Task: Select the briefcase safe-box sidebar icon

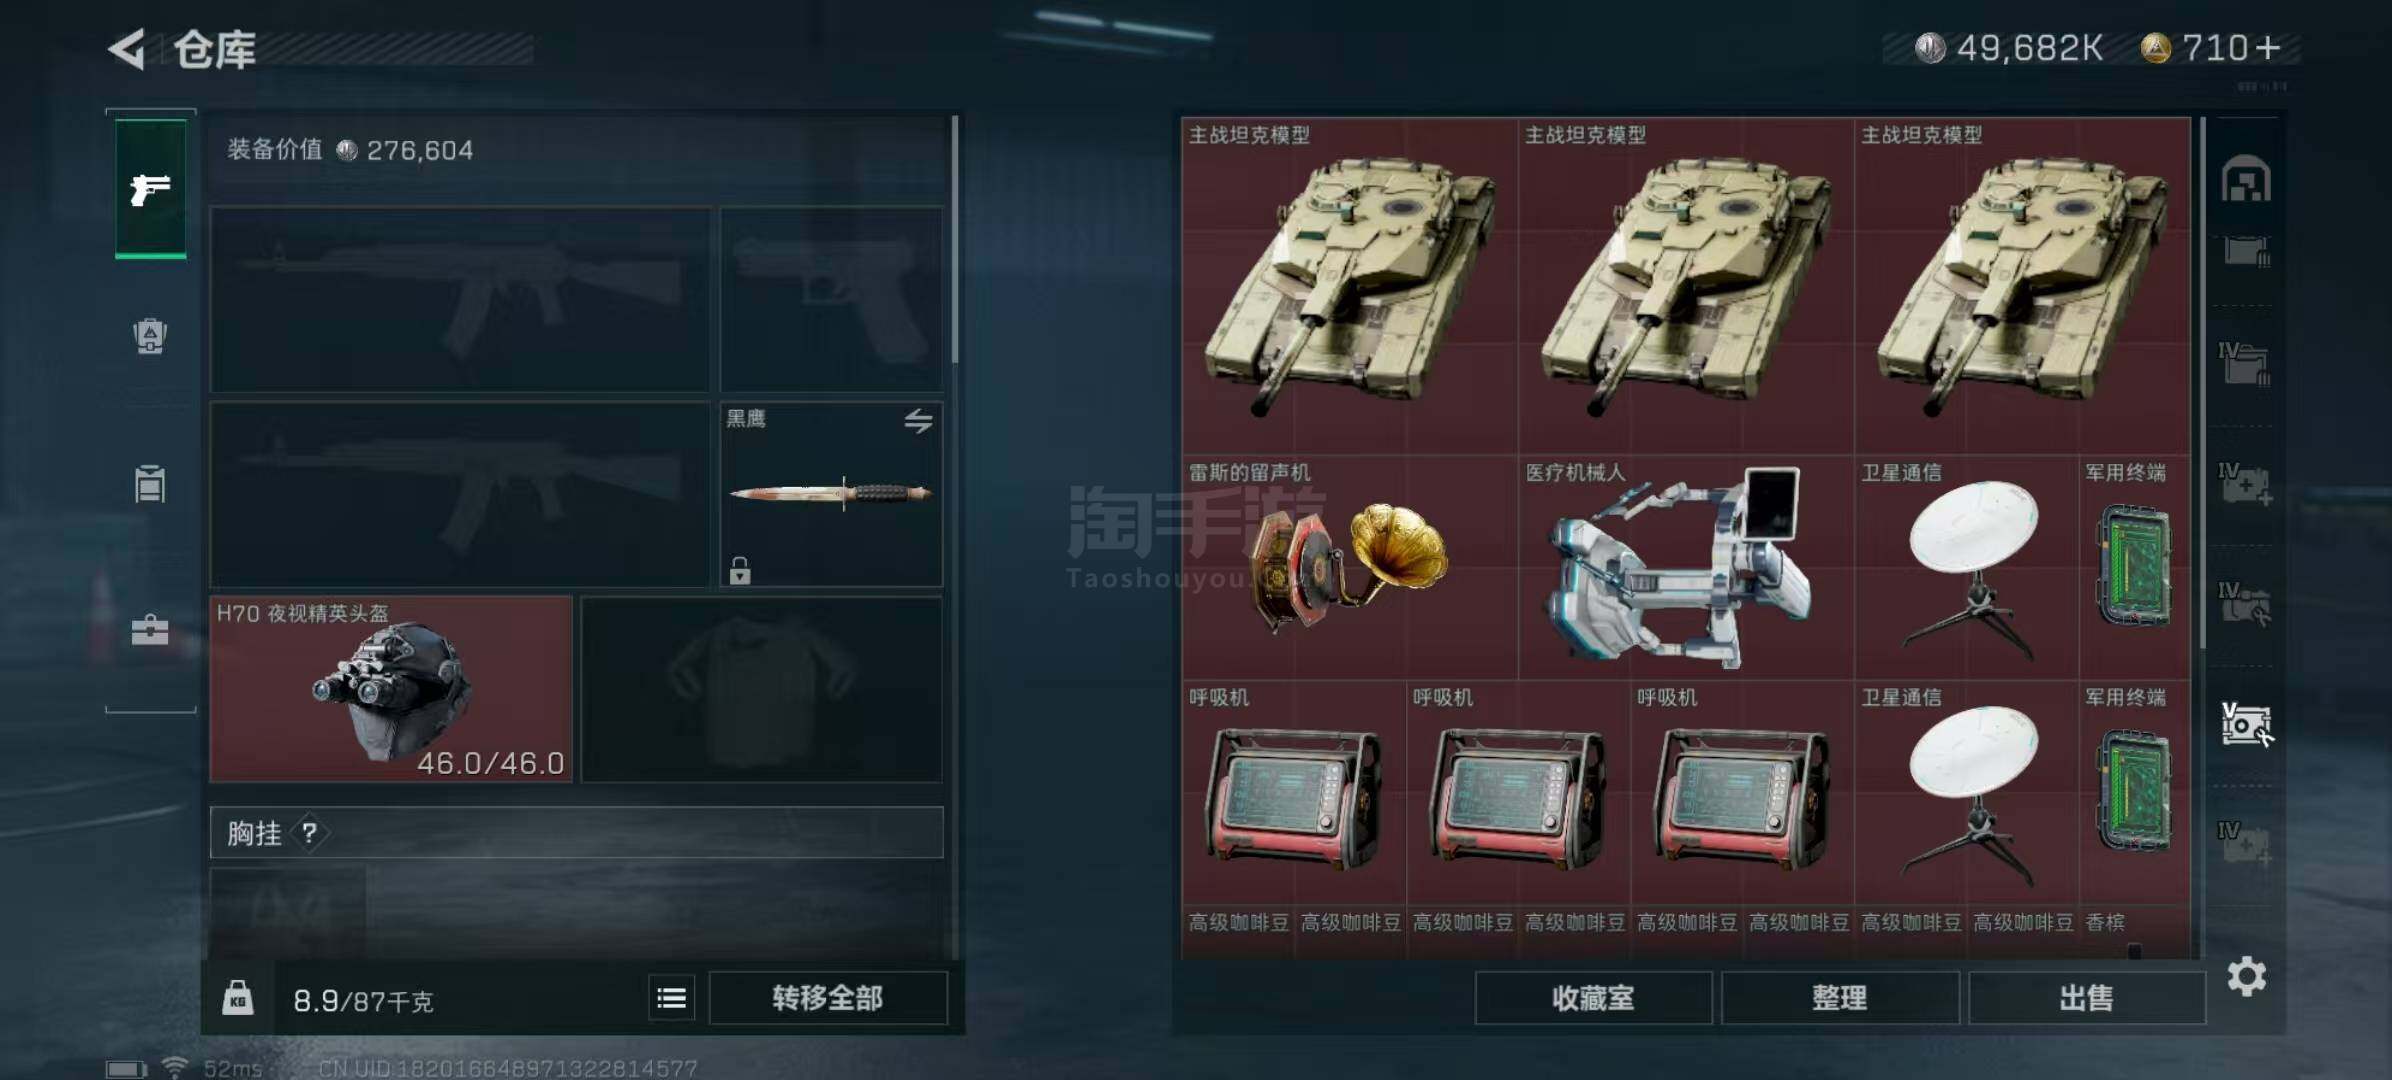Action: [150, 630]
